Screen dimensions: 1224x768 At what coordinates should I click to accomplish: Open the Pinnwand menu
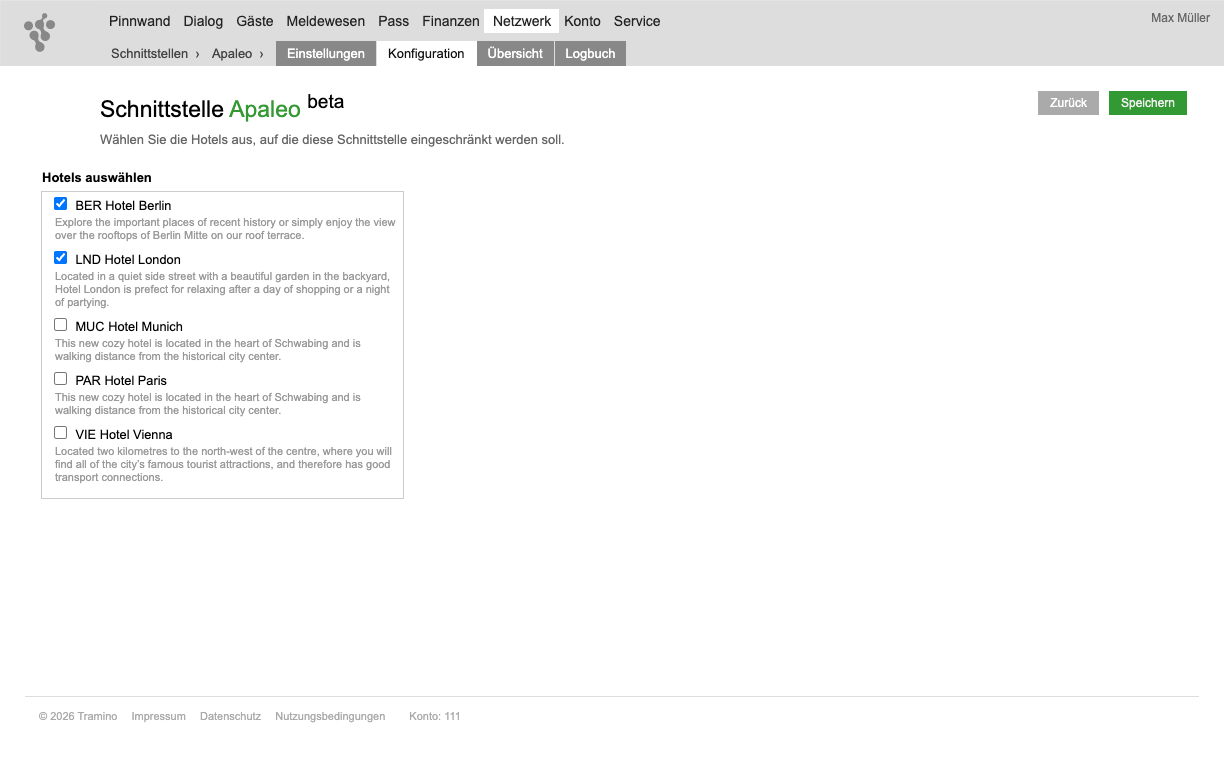140,21
